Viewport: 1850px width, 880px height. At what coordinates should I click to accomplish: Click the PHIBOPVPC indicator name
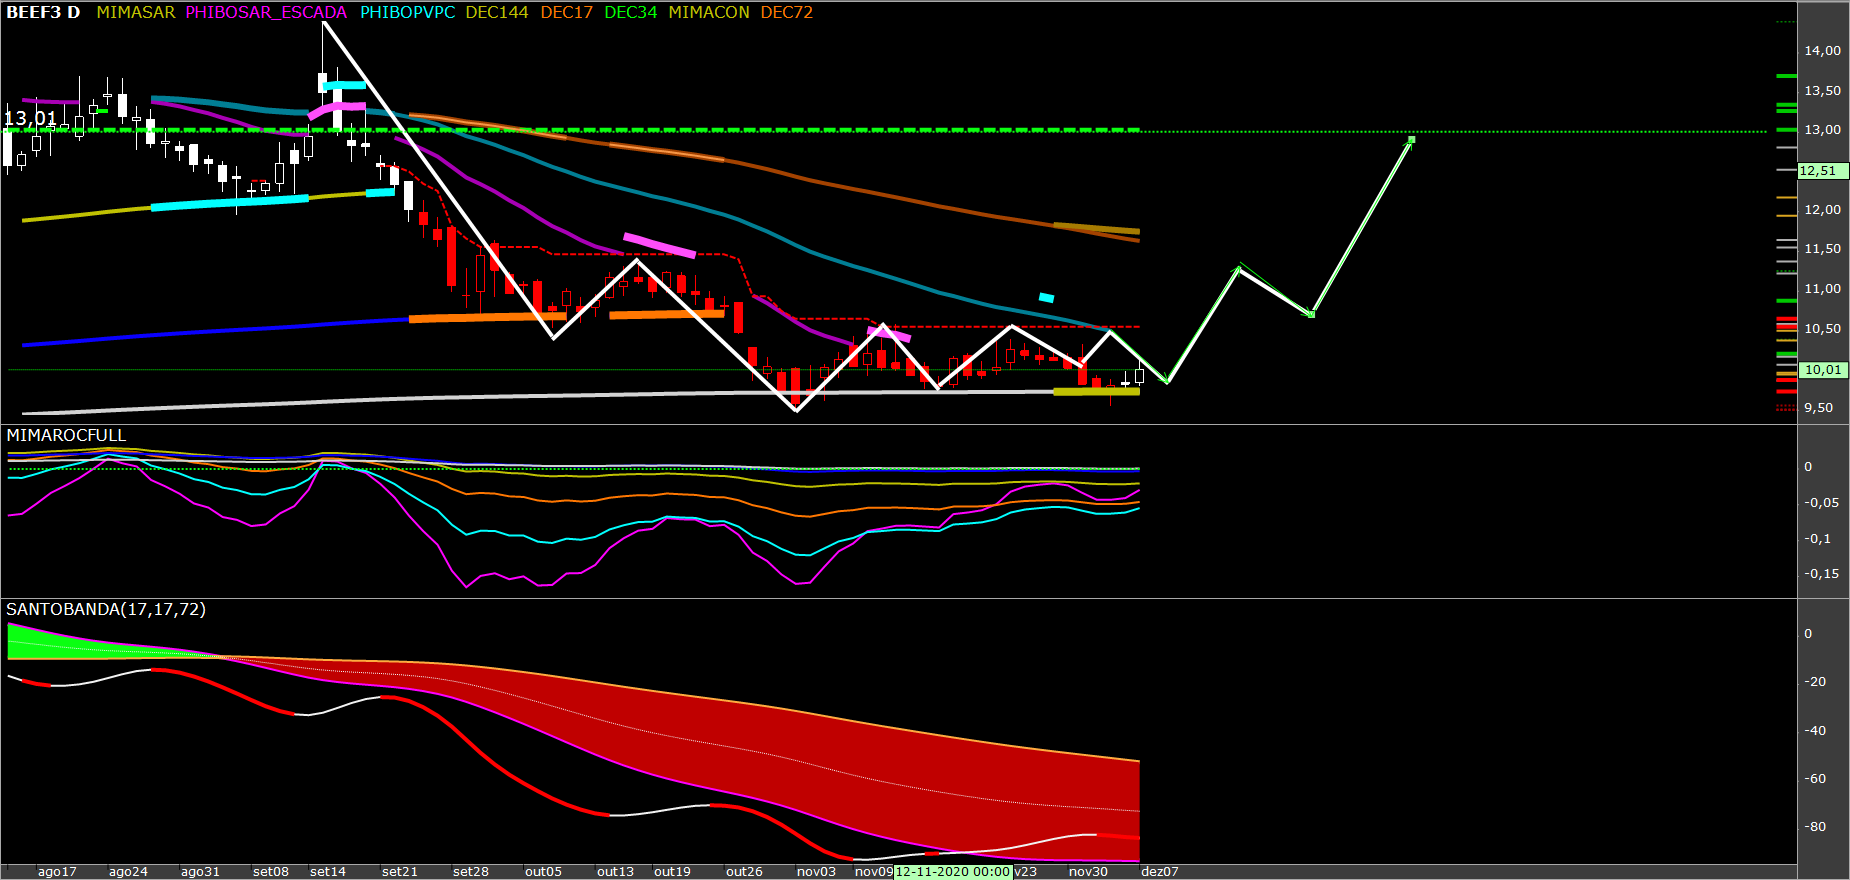407,13
